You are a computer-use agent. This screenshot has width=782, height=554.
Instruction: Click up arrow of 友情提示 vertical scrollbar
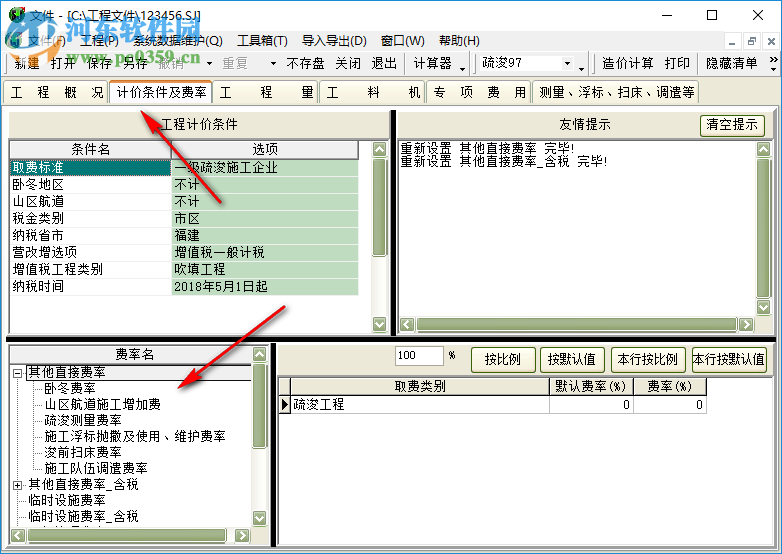(764, 149)
